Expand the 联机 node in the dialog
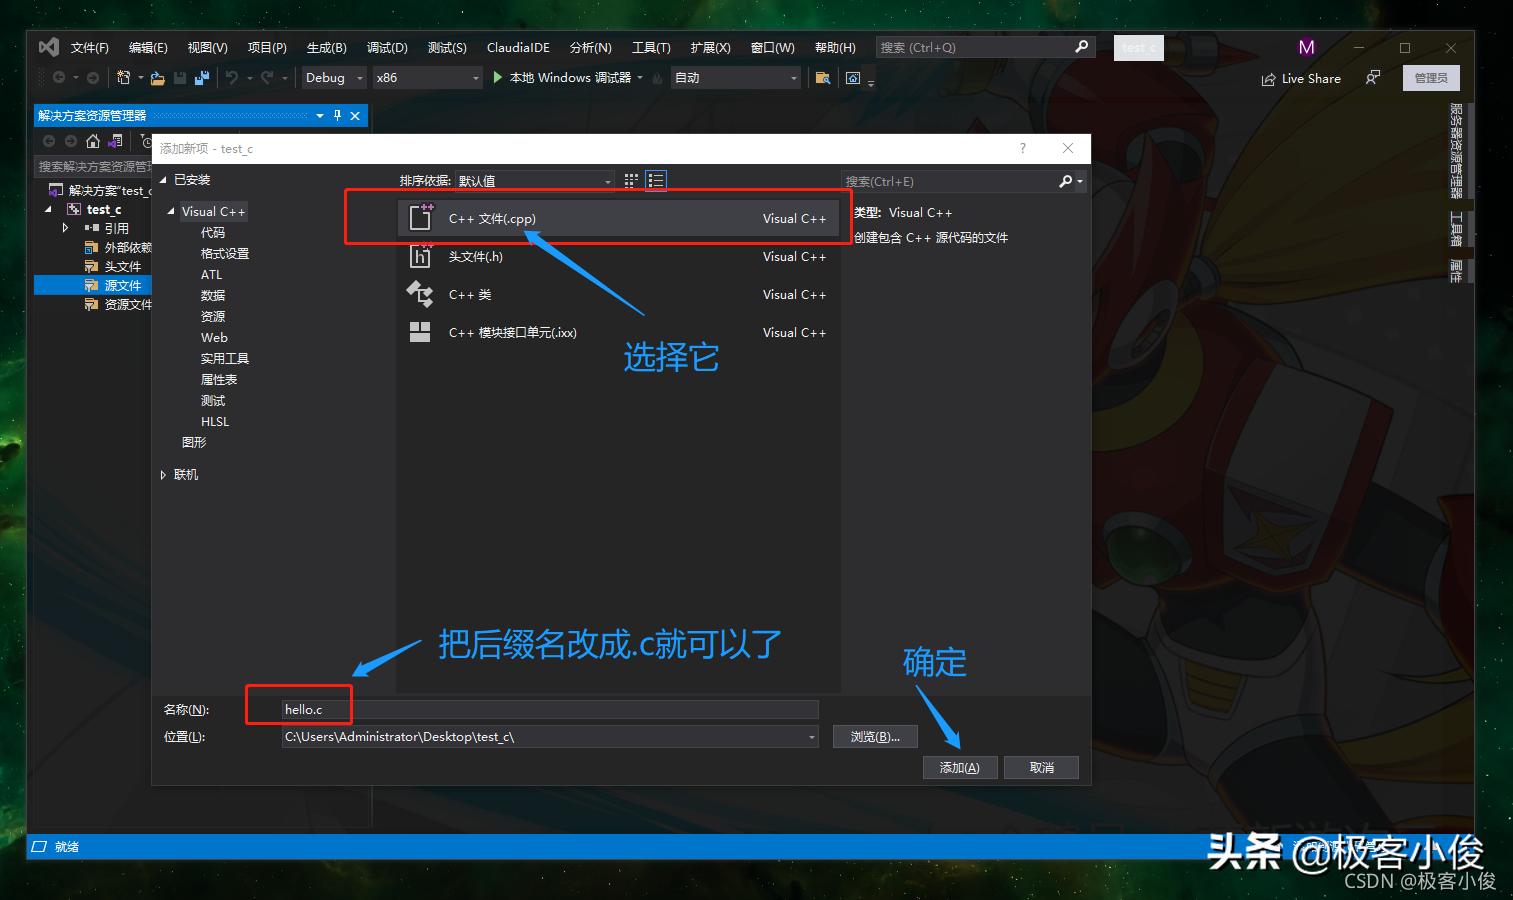Screen dimensions: 1513x900 tap(164, 474)
